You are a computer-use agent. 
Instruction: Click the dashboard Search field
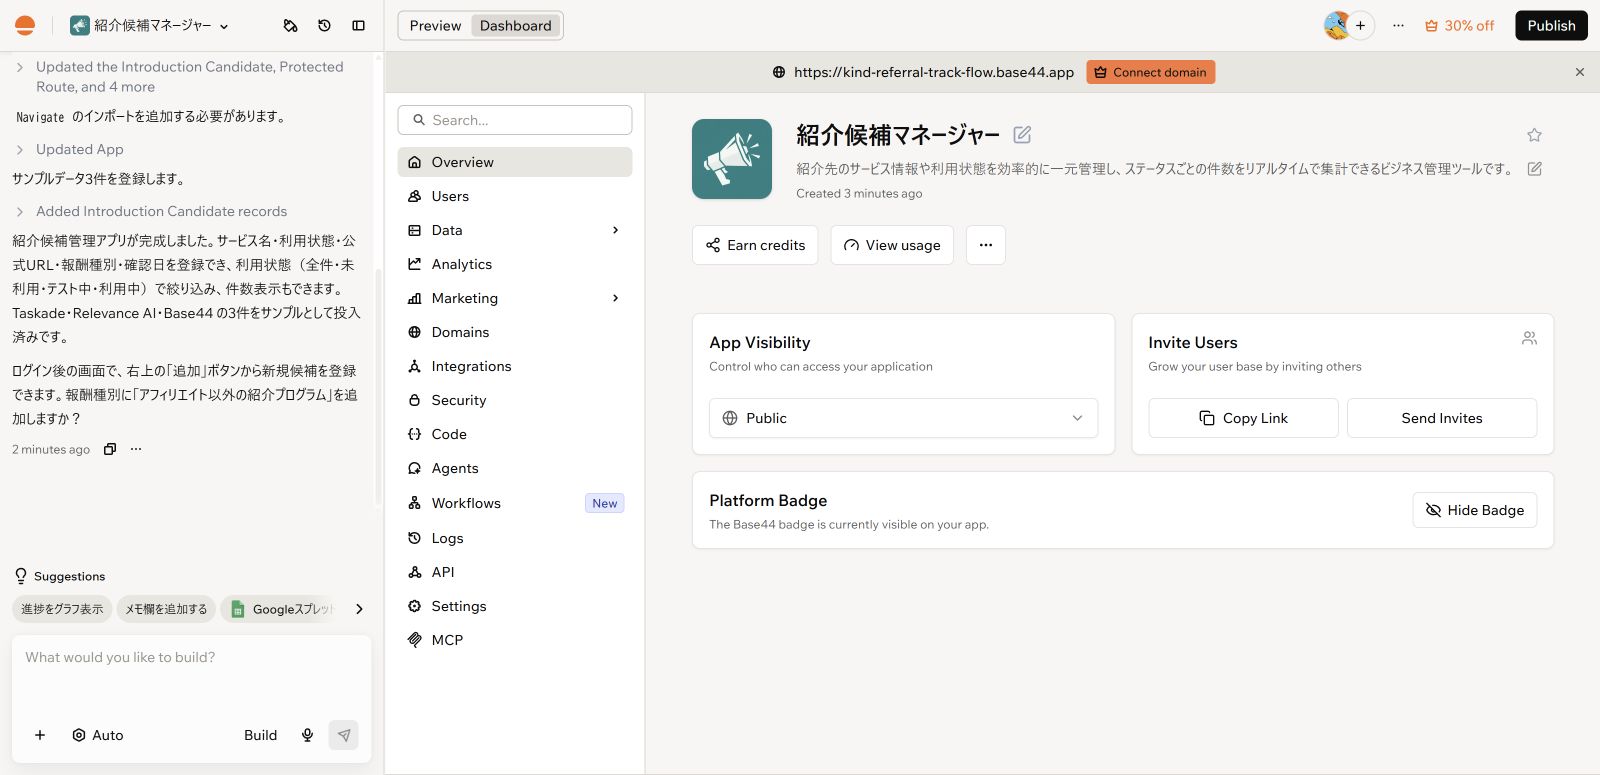(514, 120)
